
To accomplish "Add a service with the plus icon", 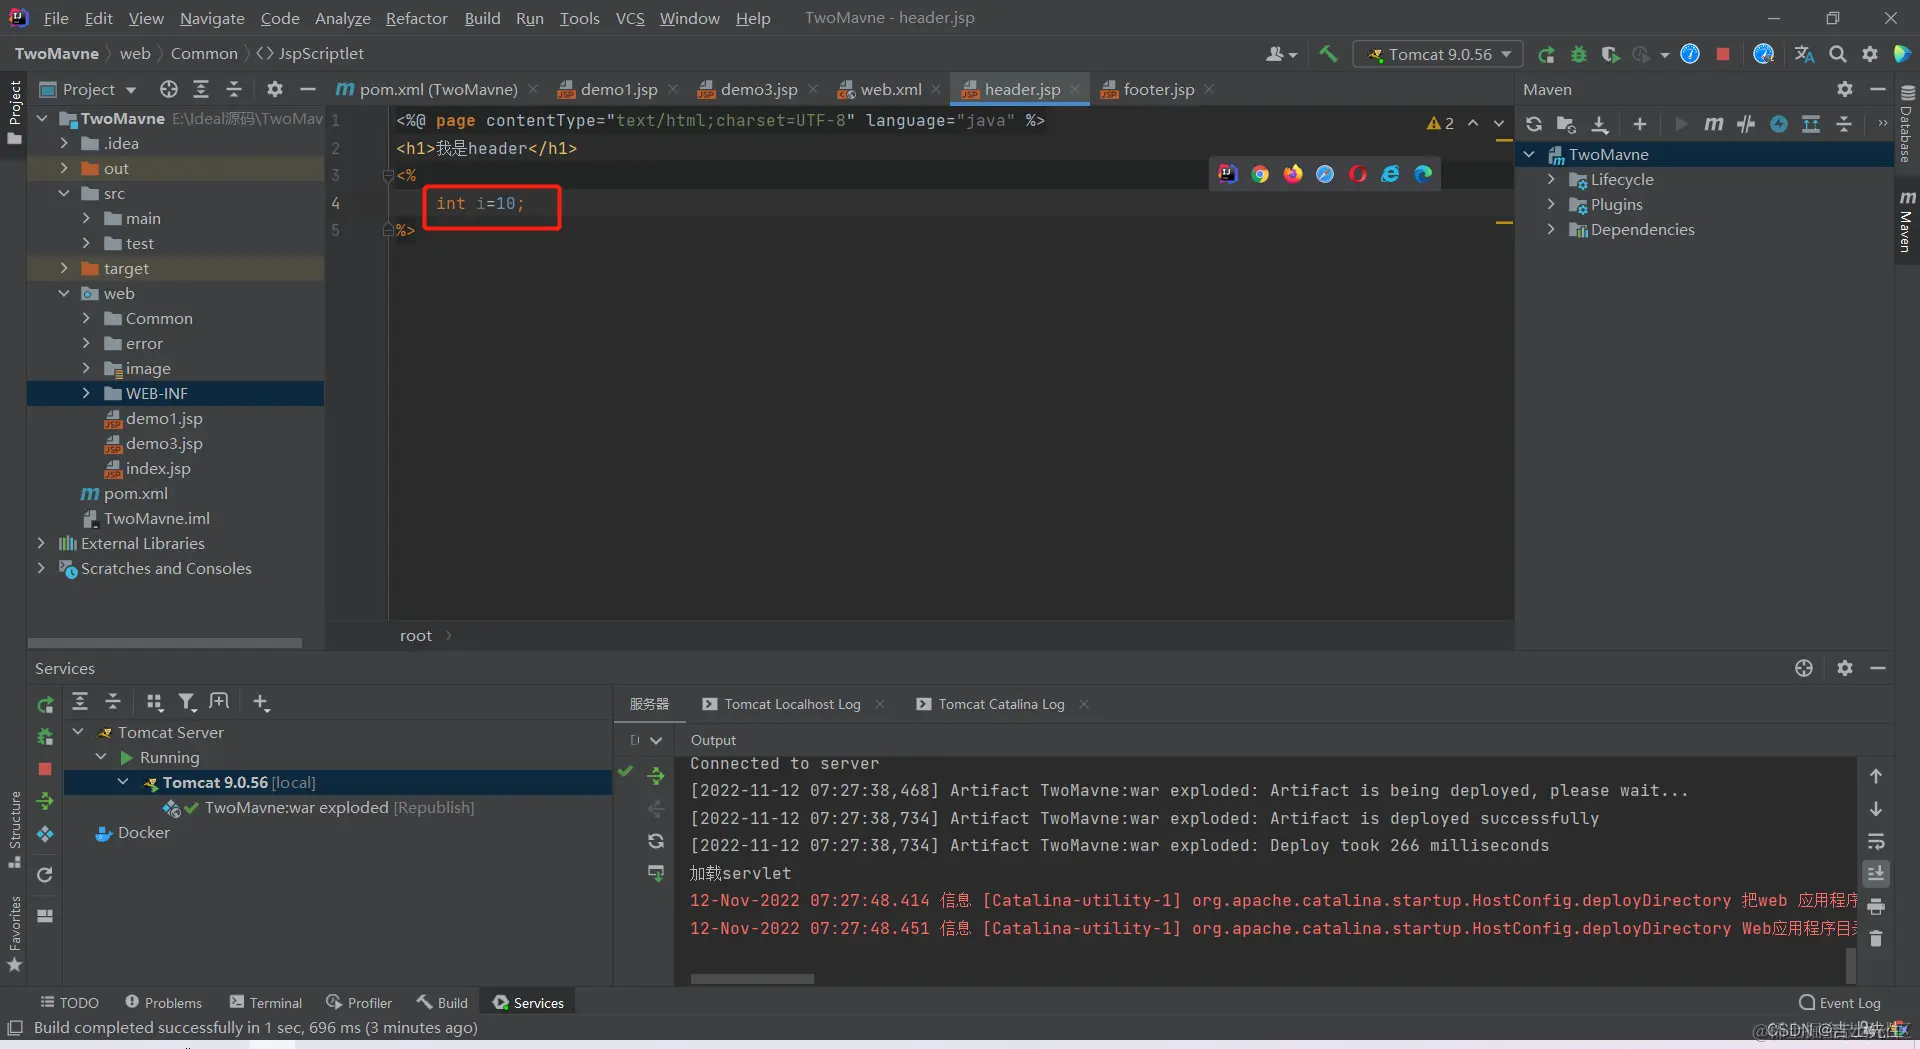I will (261, 702).
